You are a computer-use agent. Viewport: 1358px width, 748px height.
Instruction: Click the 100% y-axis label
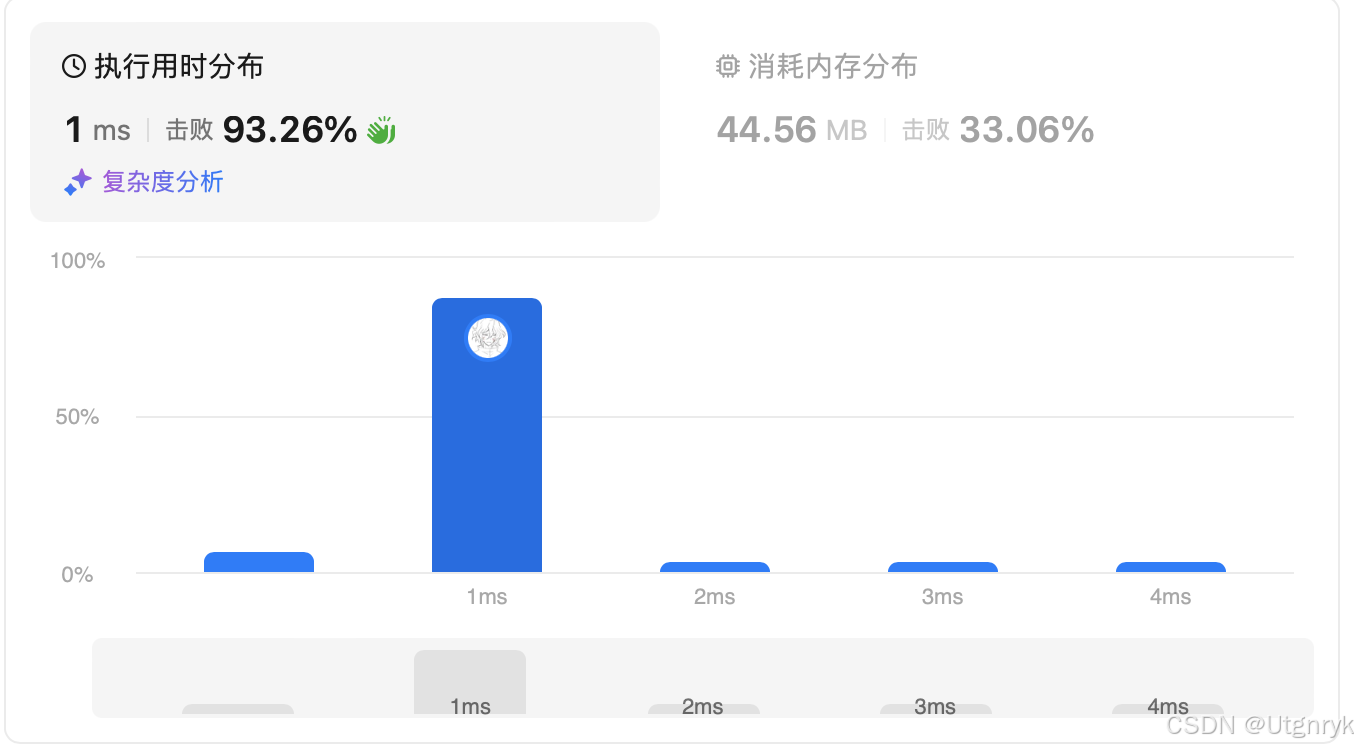click(x=78, y=261)
